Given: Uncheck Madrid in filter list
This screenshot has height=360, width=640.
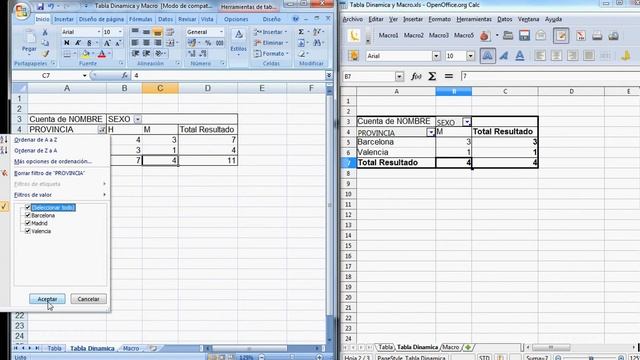Looking at the screenshot, I should point(28,223).
